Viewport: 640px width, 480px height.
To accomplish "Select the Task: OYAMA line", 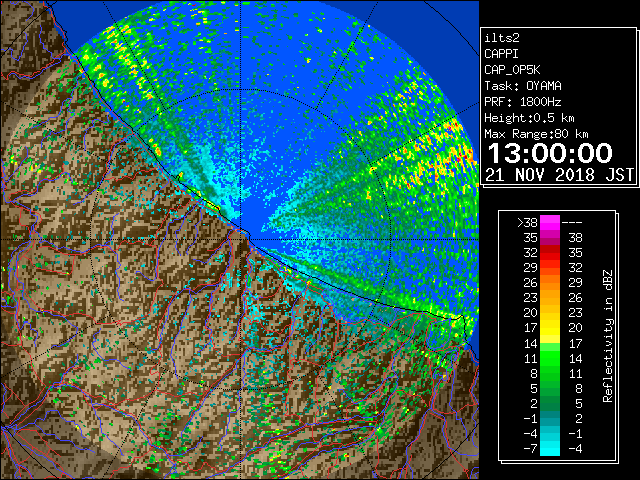I will coord(523,86).
